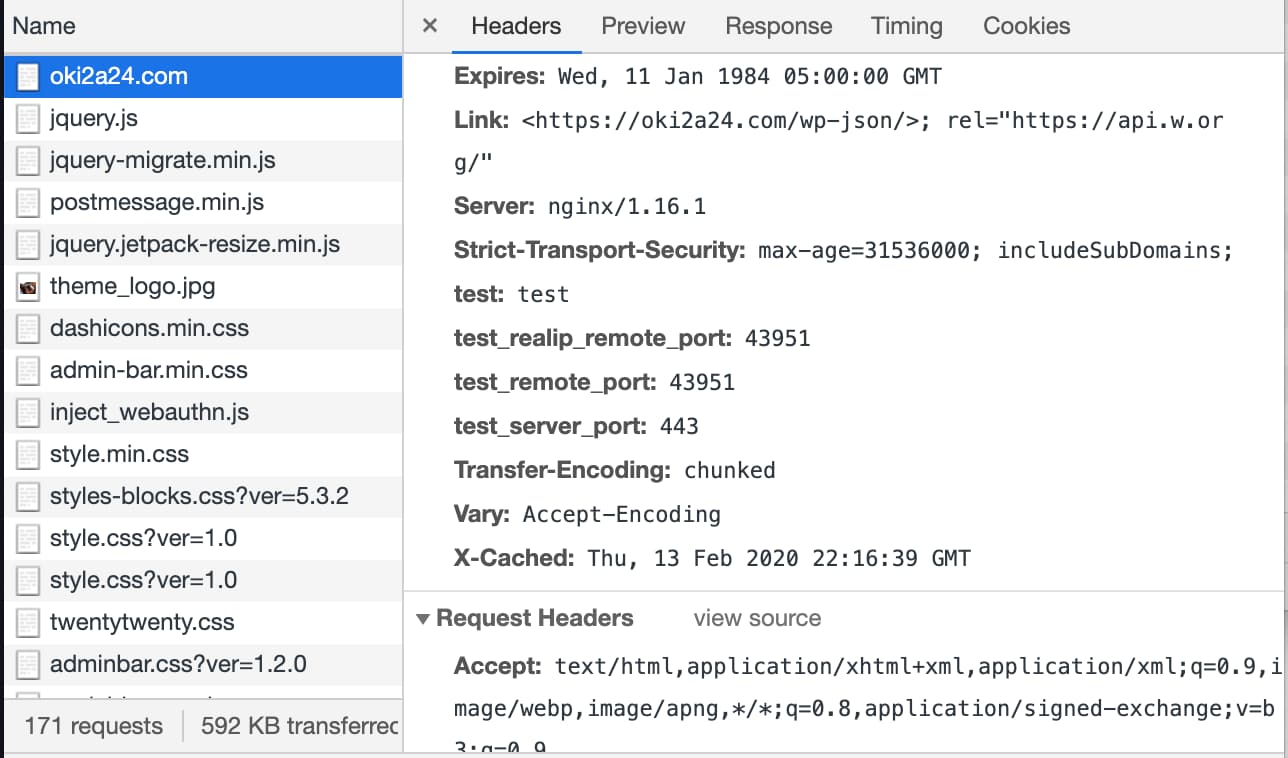1288x758 pixels.
Task: Switch to the Preview tab
Action: tap(643, 26)
